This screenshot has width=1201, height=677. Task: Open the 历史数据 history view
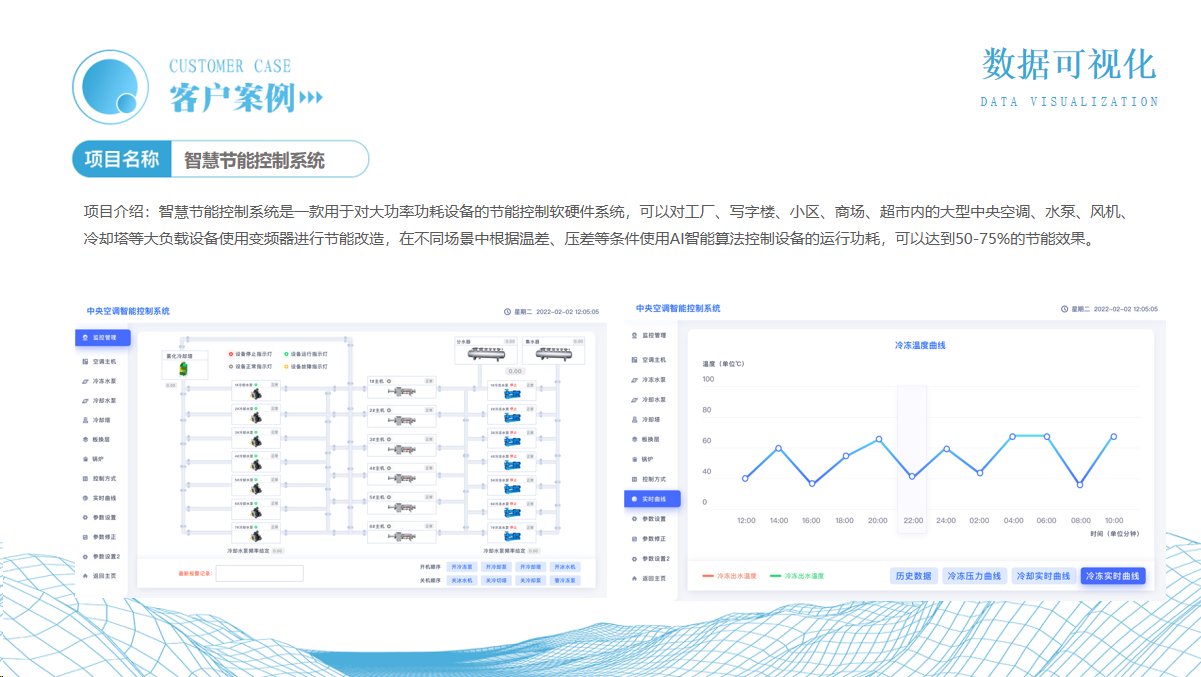(x=913, y=576)
